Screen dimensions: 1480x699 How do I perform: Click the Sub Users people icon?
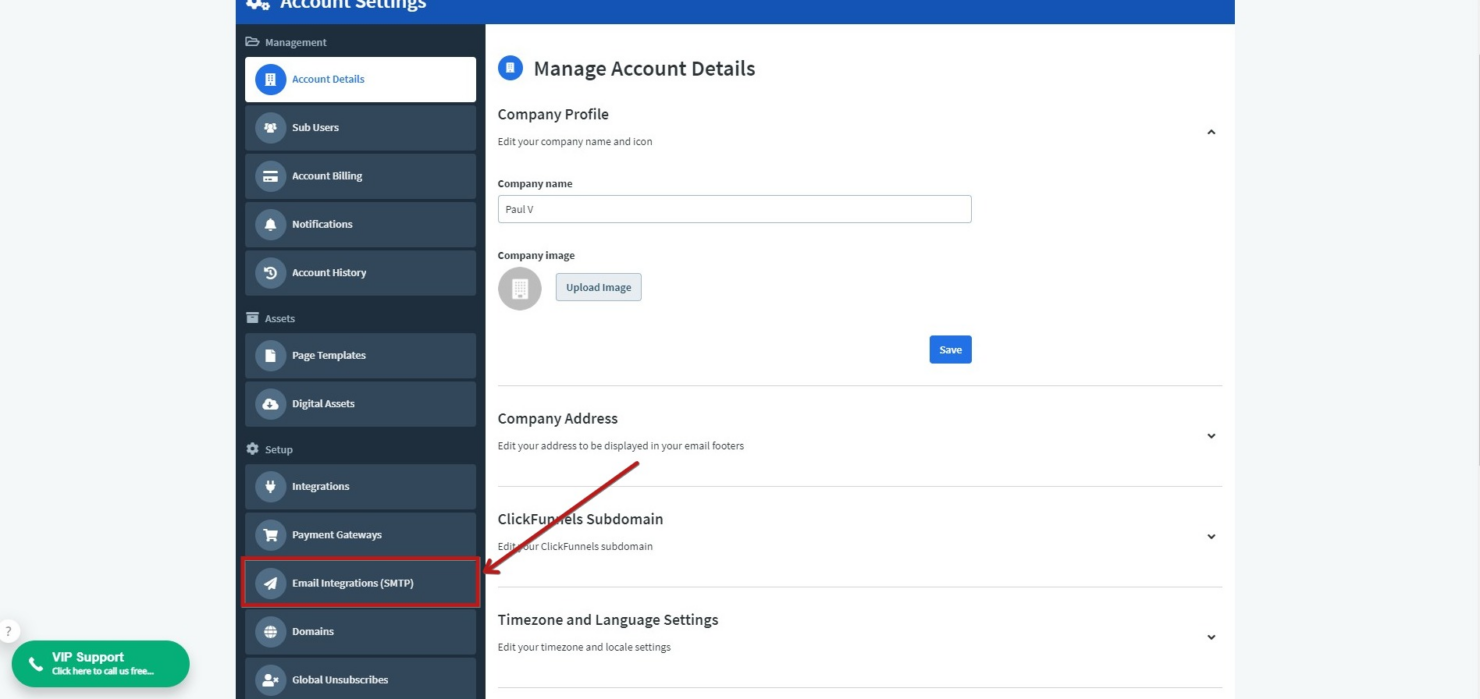(x=270, y=127)
